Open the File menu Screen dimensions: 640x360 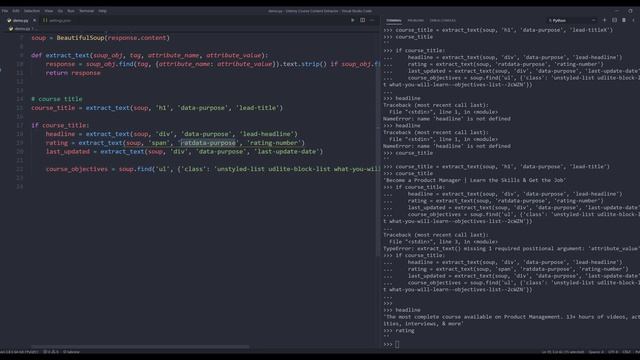pos(5,11)
